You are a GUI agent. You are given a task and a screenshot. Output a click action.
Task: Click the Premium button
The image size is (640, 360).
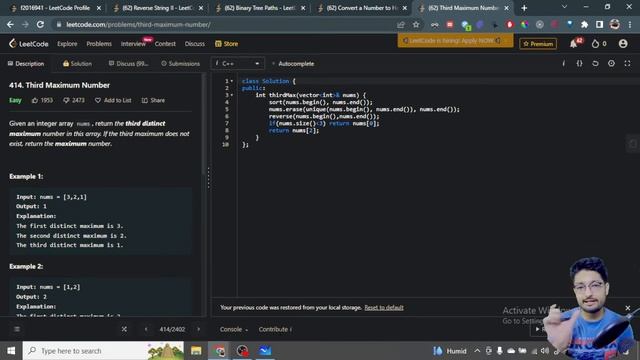click(538, 44)
